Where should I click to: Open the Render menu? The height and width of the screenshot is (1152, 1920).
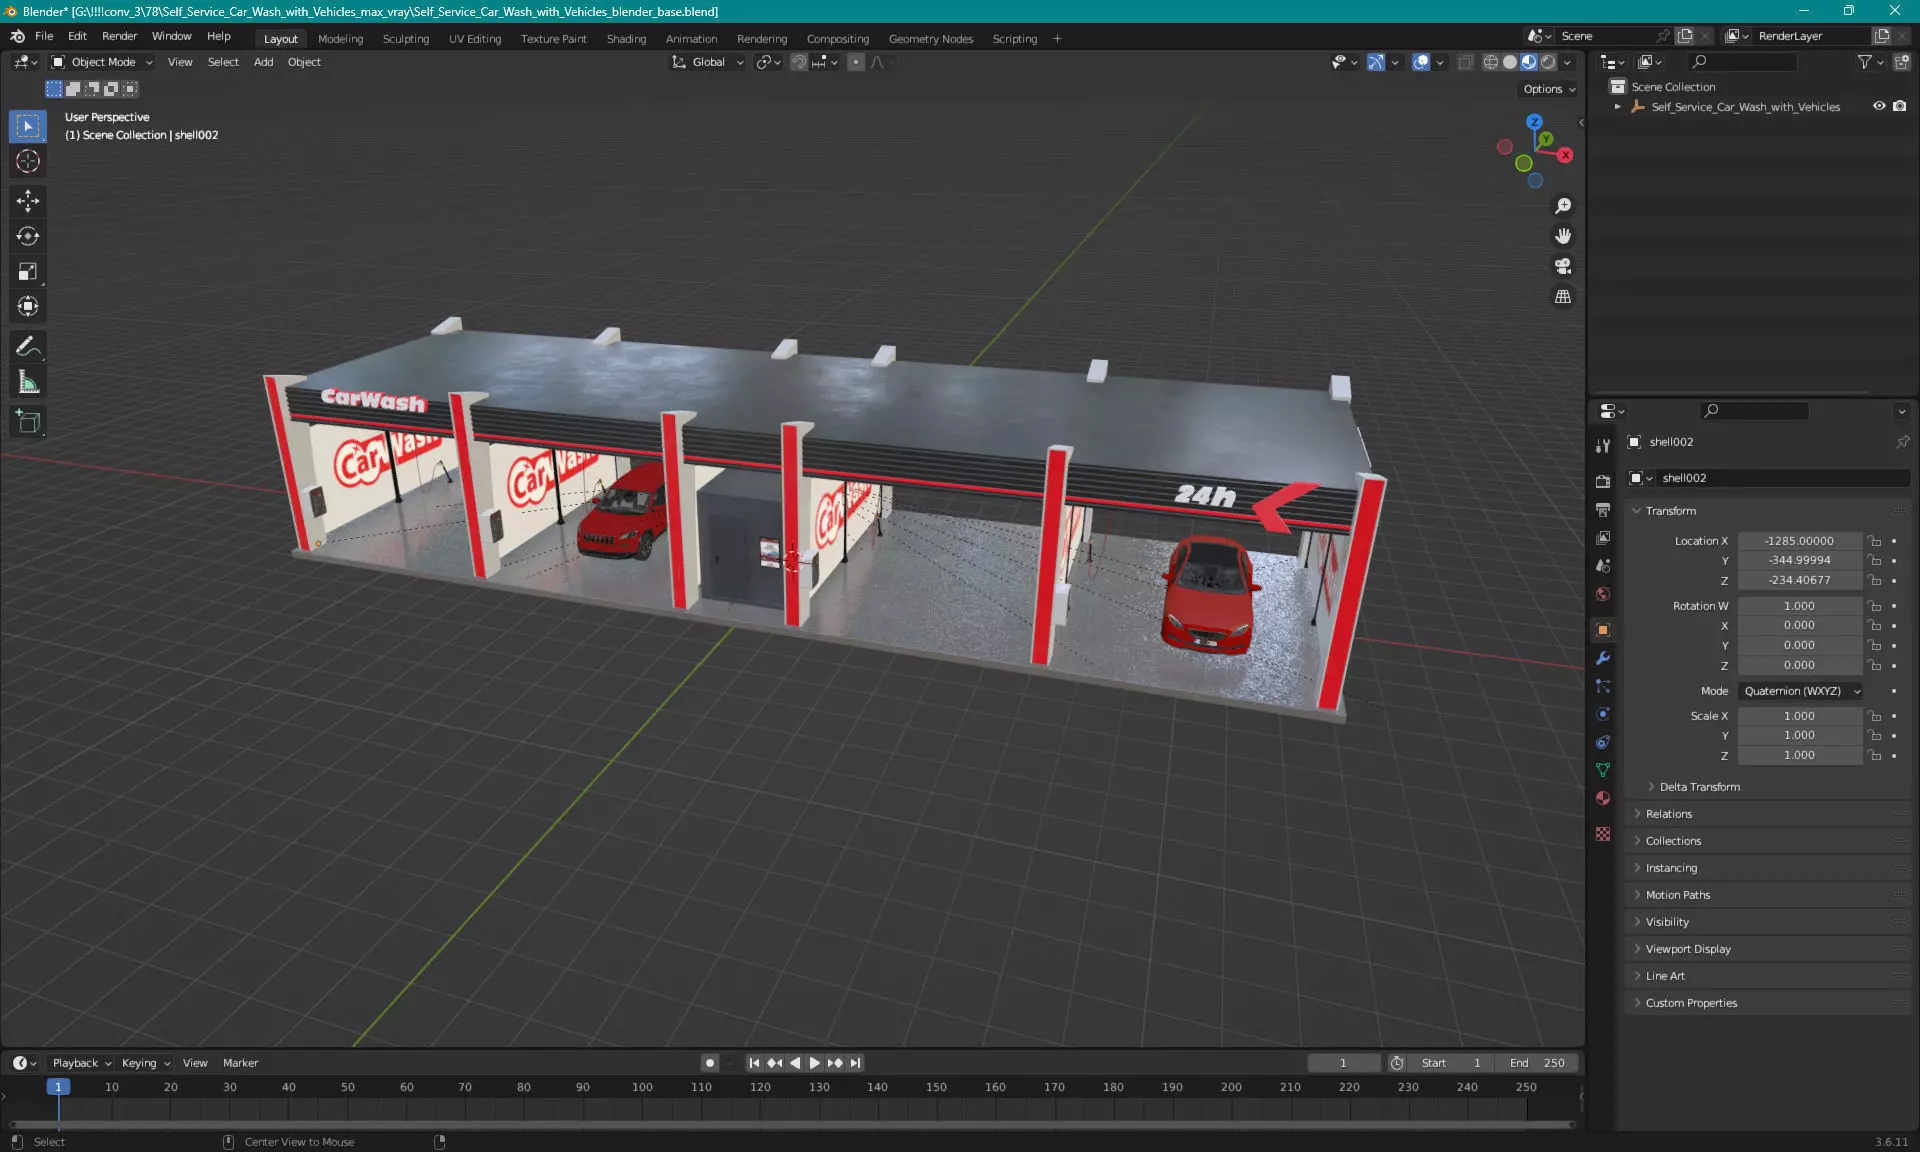click(119, 36)
